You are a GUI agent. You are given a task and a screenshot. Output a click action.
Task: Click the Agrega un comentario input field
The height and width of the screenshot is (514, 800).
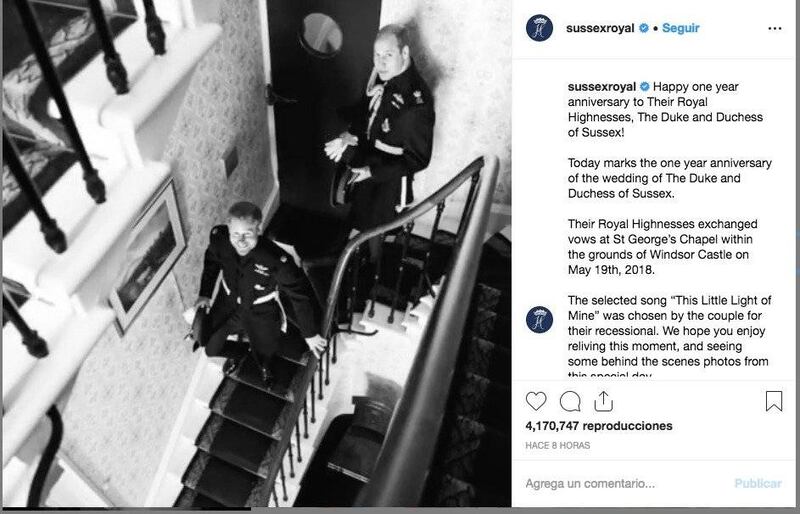coord(625,483)
